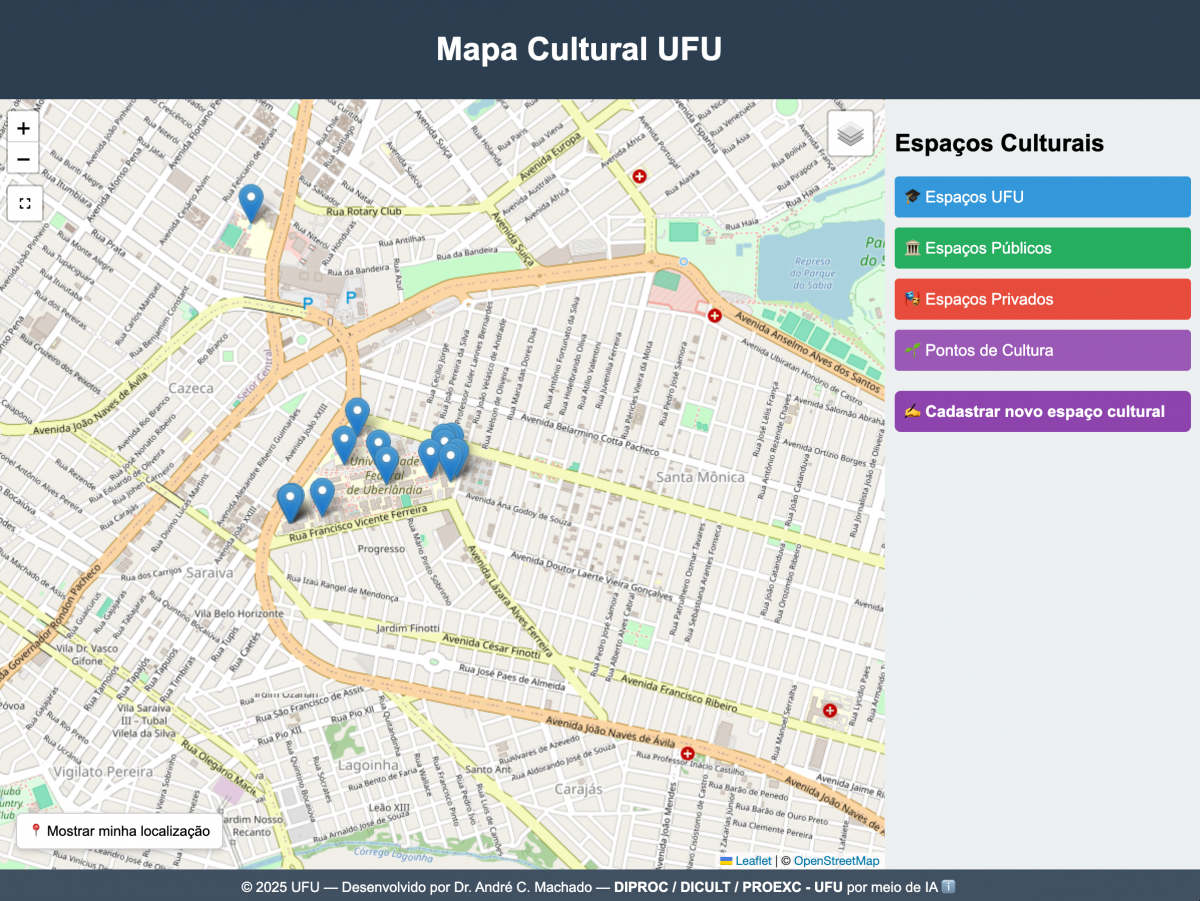Select the left blue parking P icon

tap(308, 302)
